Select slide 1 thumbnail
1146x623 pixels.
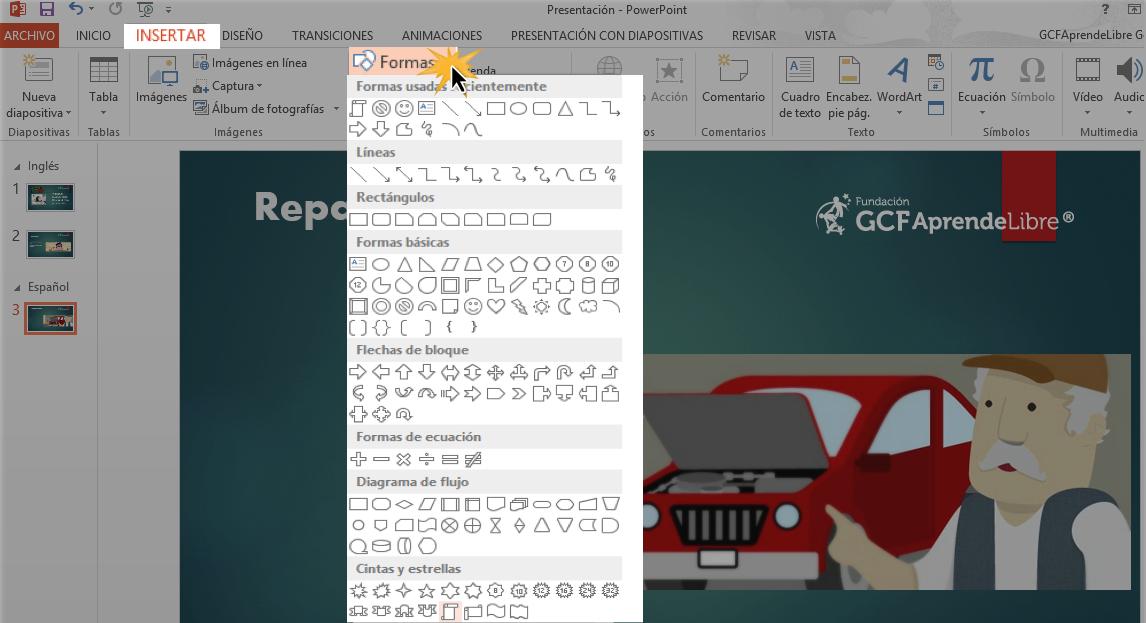pyautogui.click(x=50, y=197)
